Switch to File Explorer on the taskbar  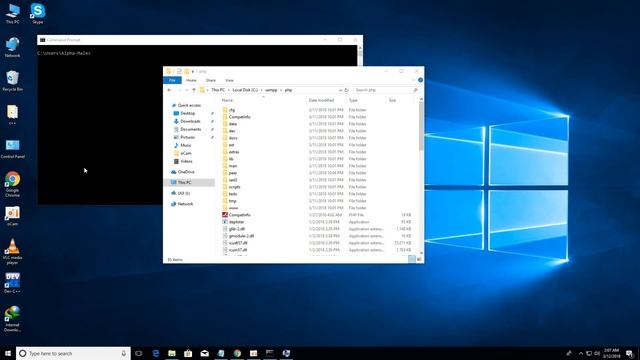172,353
